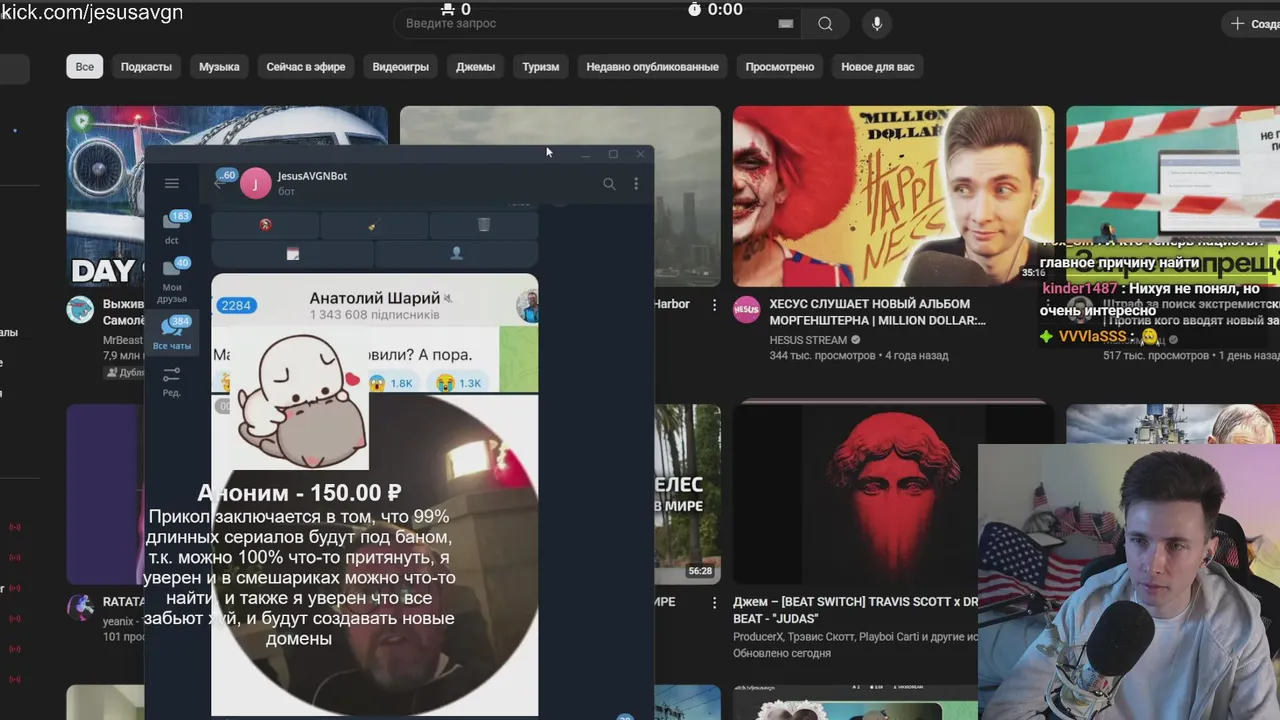
Task: Select the Мои друзья chat folder
Action: pos(172,281)
